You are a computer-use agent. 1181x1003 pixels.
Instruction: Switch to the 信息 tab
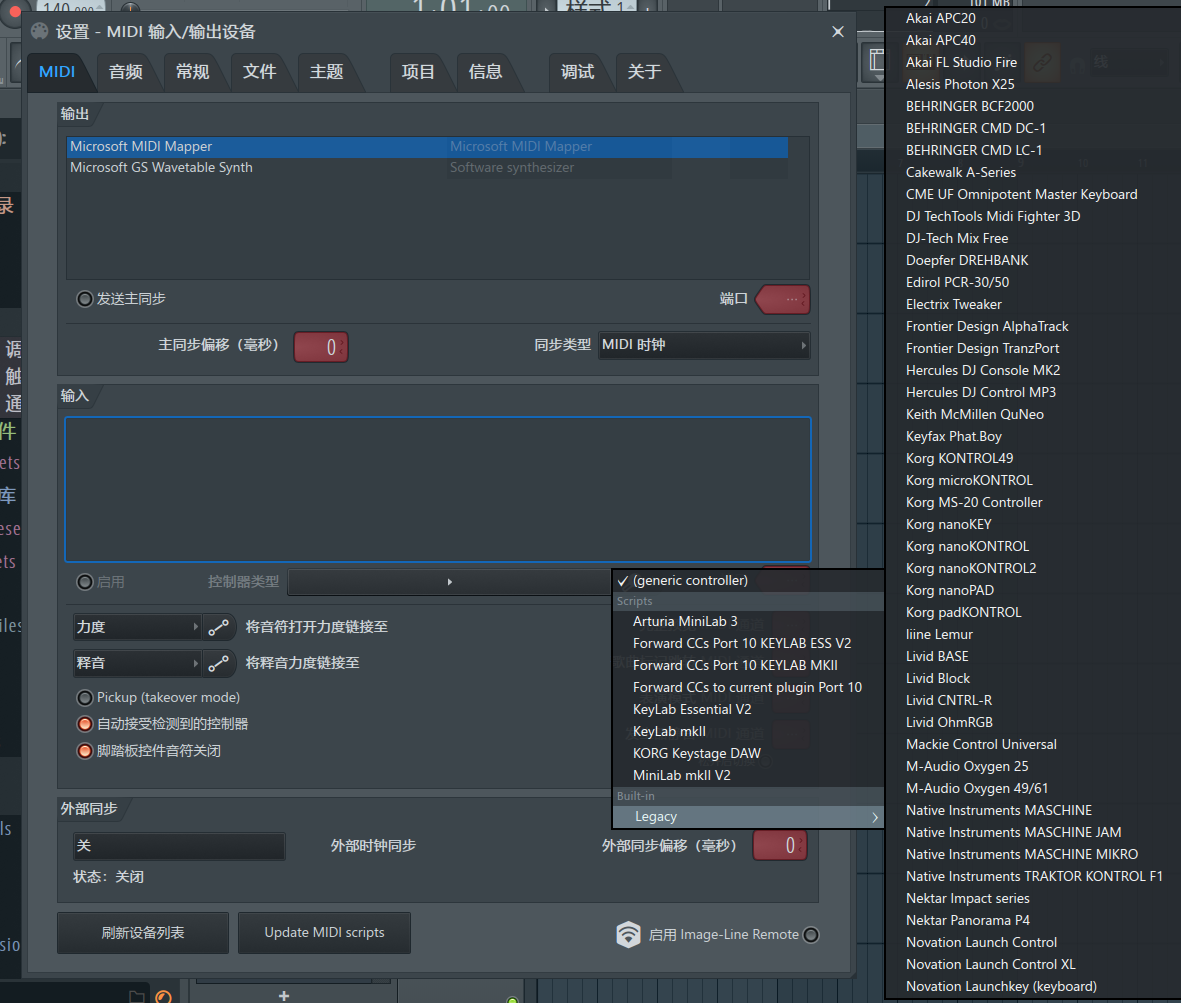(x=485, y=72)
